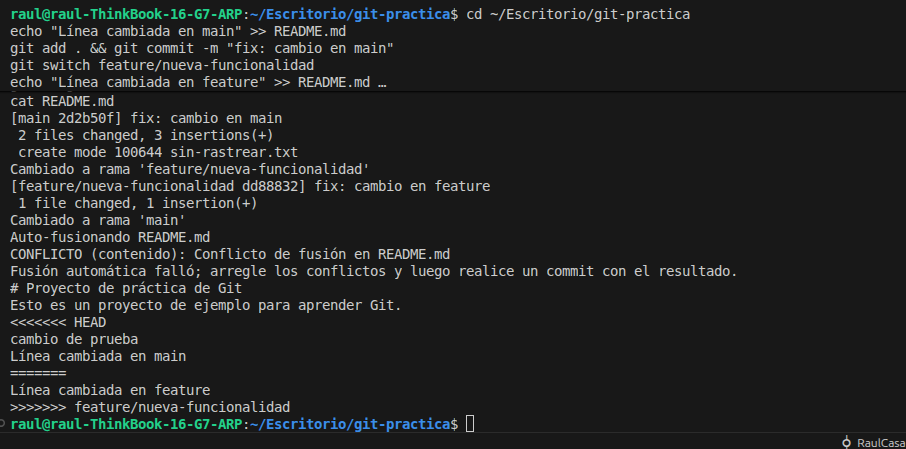Click the 'Línea cambiada en feature' output line
The height and width of the screenshot is (449, 906).
pyautogui.click(x=110, y=390)
